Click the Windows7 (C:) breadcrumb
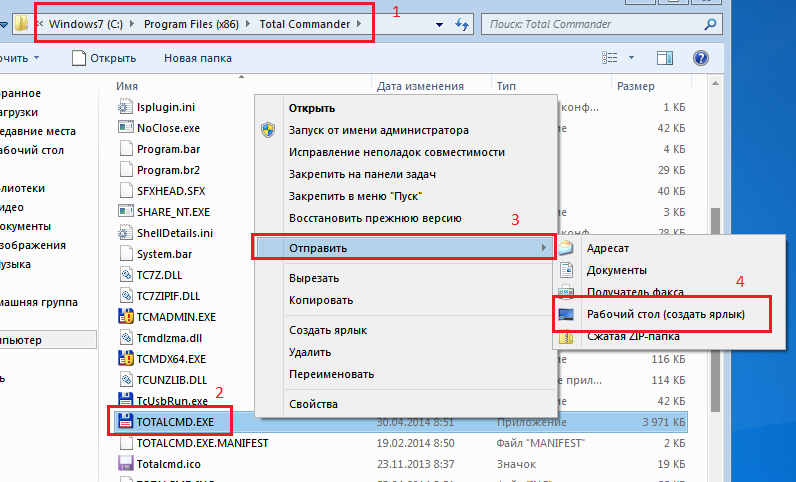The height and width of the screenshot is (482, 796). pyautogui.click(x=86, y=24)
